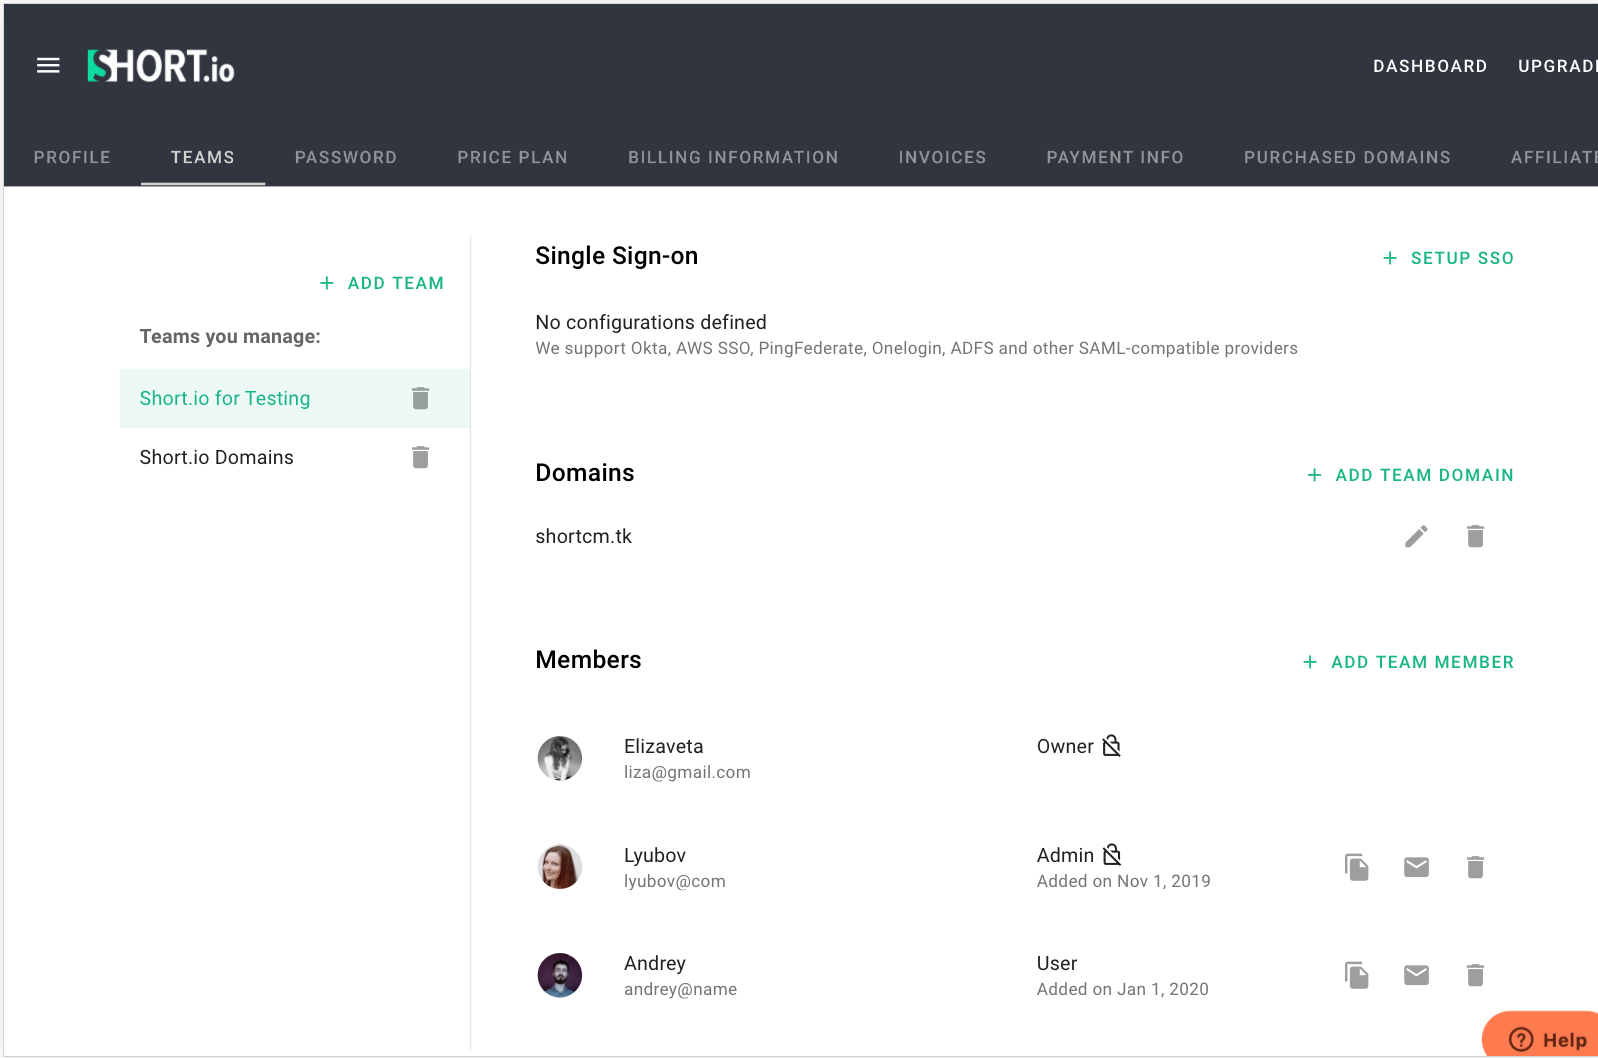Open Andrey's avatar picture

point(560,975)
